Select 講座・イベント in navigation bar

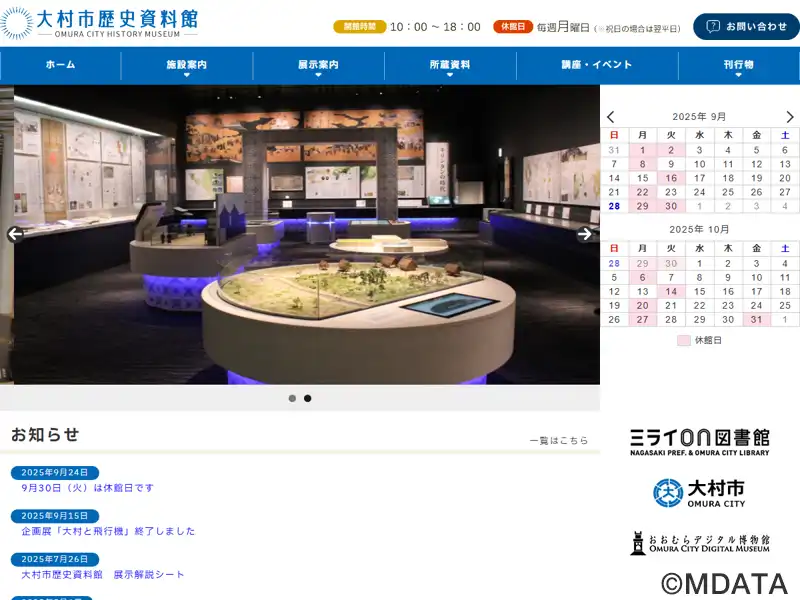597,65
